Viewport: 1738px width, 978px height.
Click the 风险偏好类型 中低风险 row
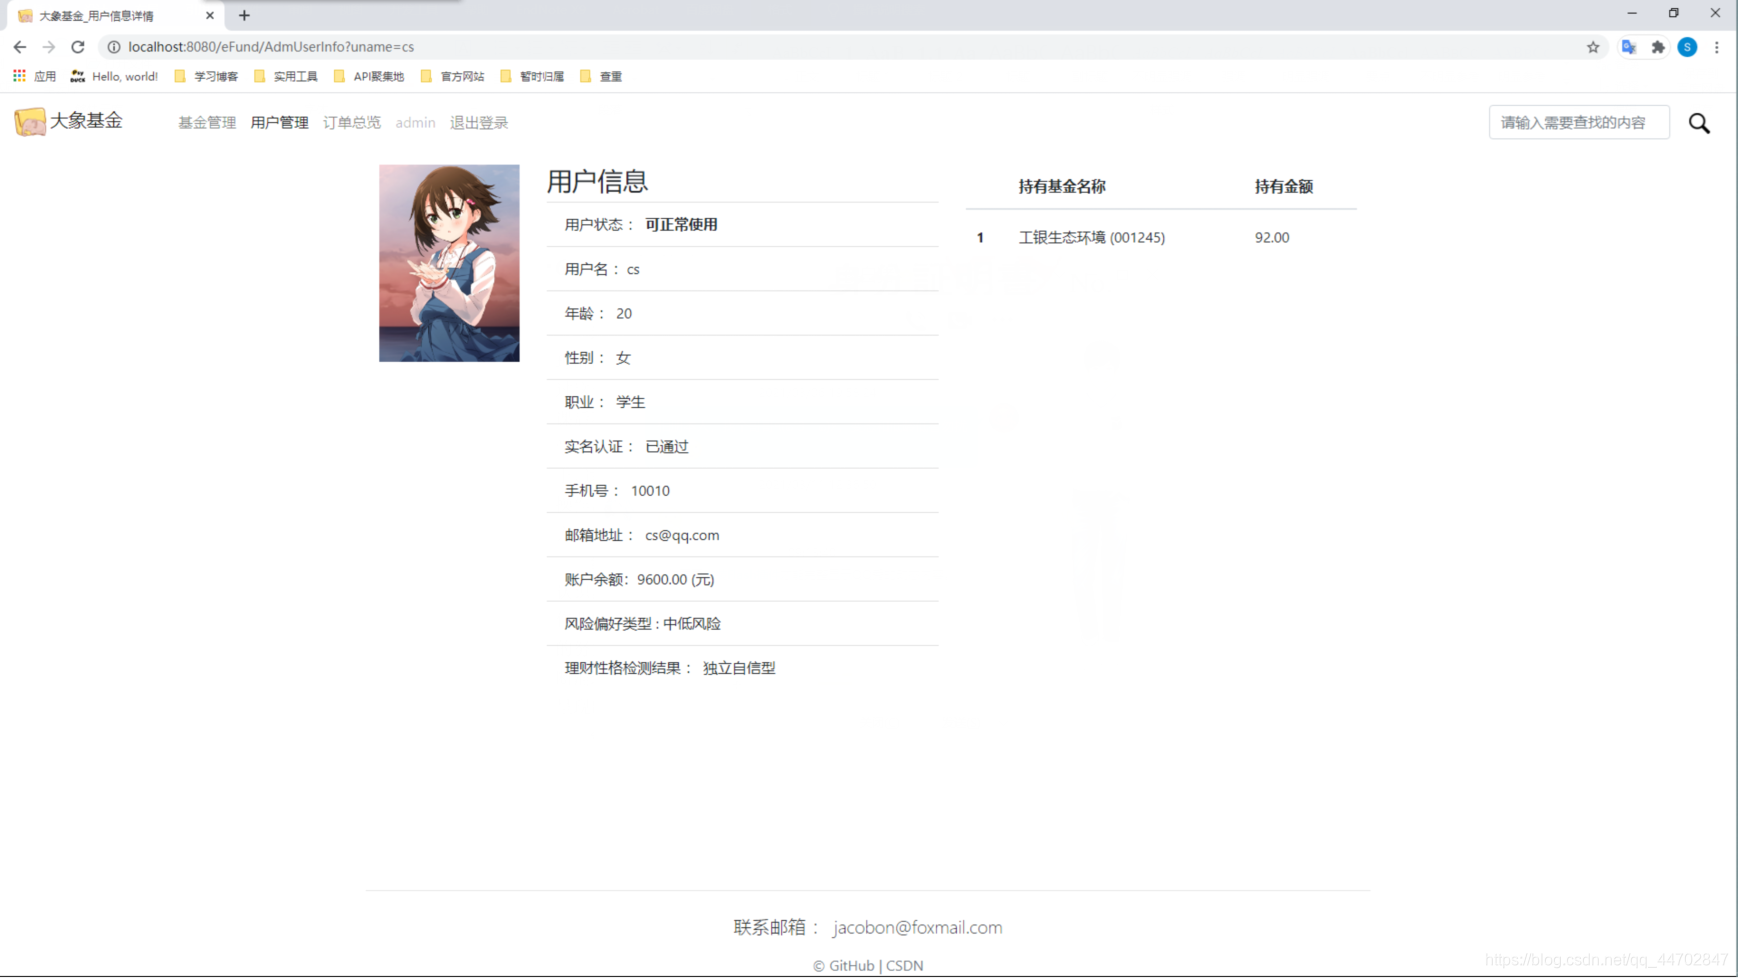click(x=742, y=623)
